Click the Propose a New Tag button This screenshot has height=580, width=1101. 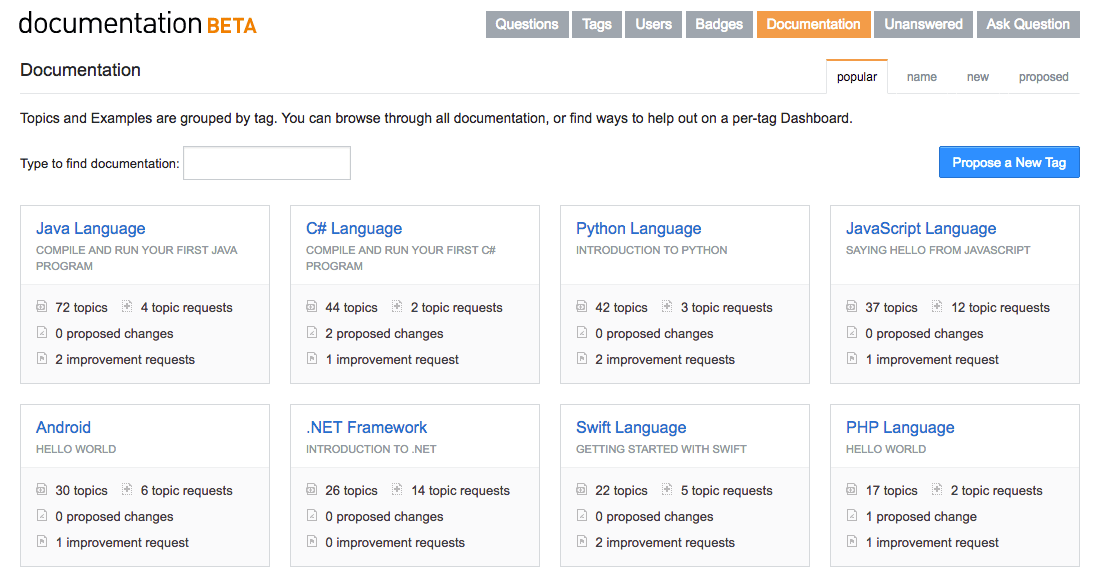point(1009,162)
